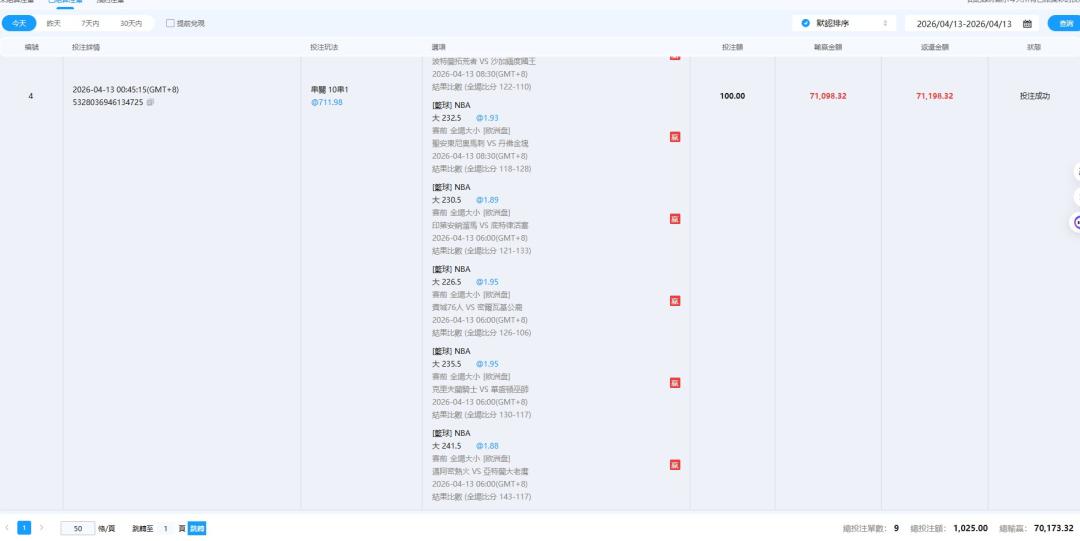Click the red win badge for 大 226.5 selection
Viewport: 1080px width, 541px height.
point(675,300)
